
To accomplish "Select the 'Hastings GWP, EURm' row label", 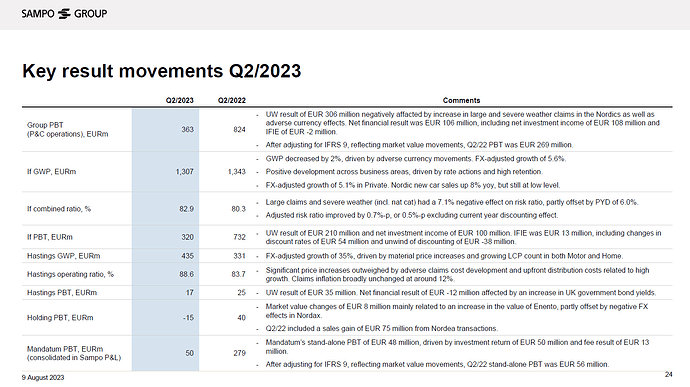I will [x=63, y=256].
